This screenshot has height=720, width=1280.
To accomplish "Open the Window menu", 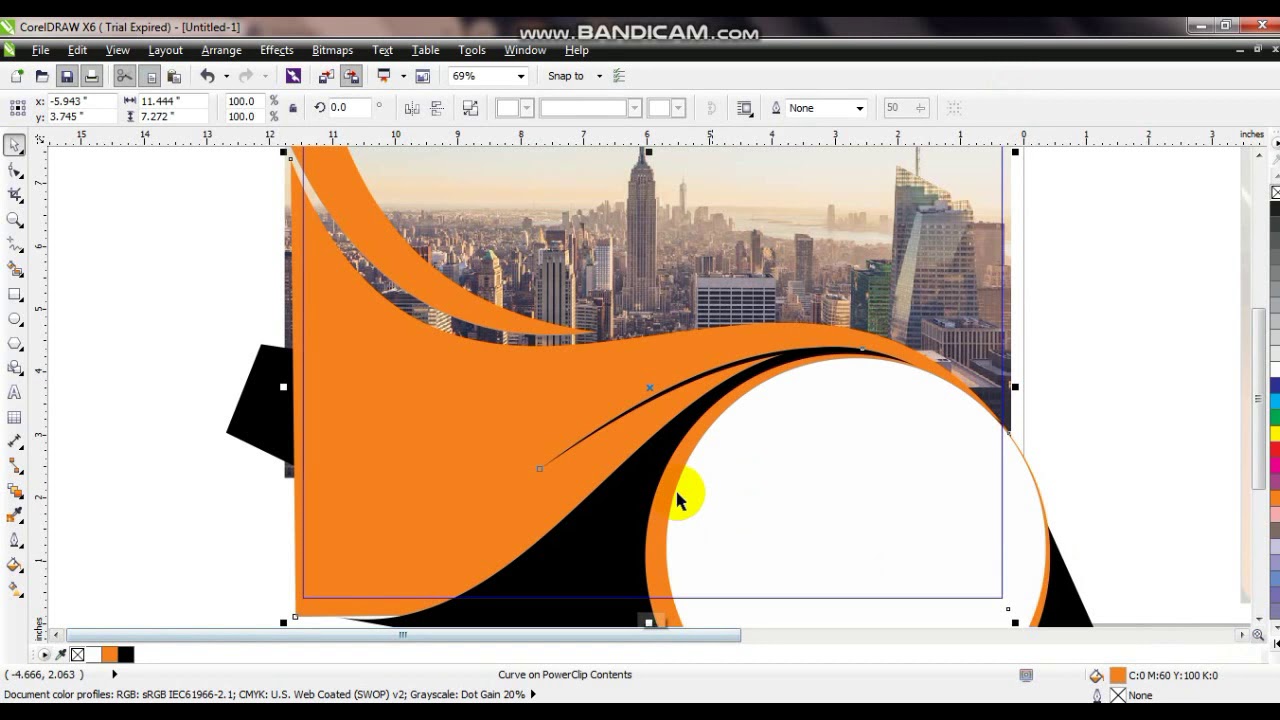I will pyautogui.click(x=525, y=50).
